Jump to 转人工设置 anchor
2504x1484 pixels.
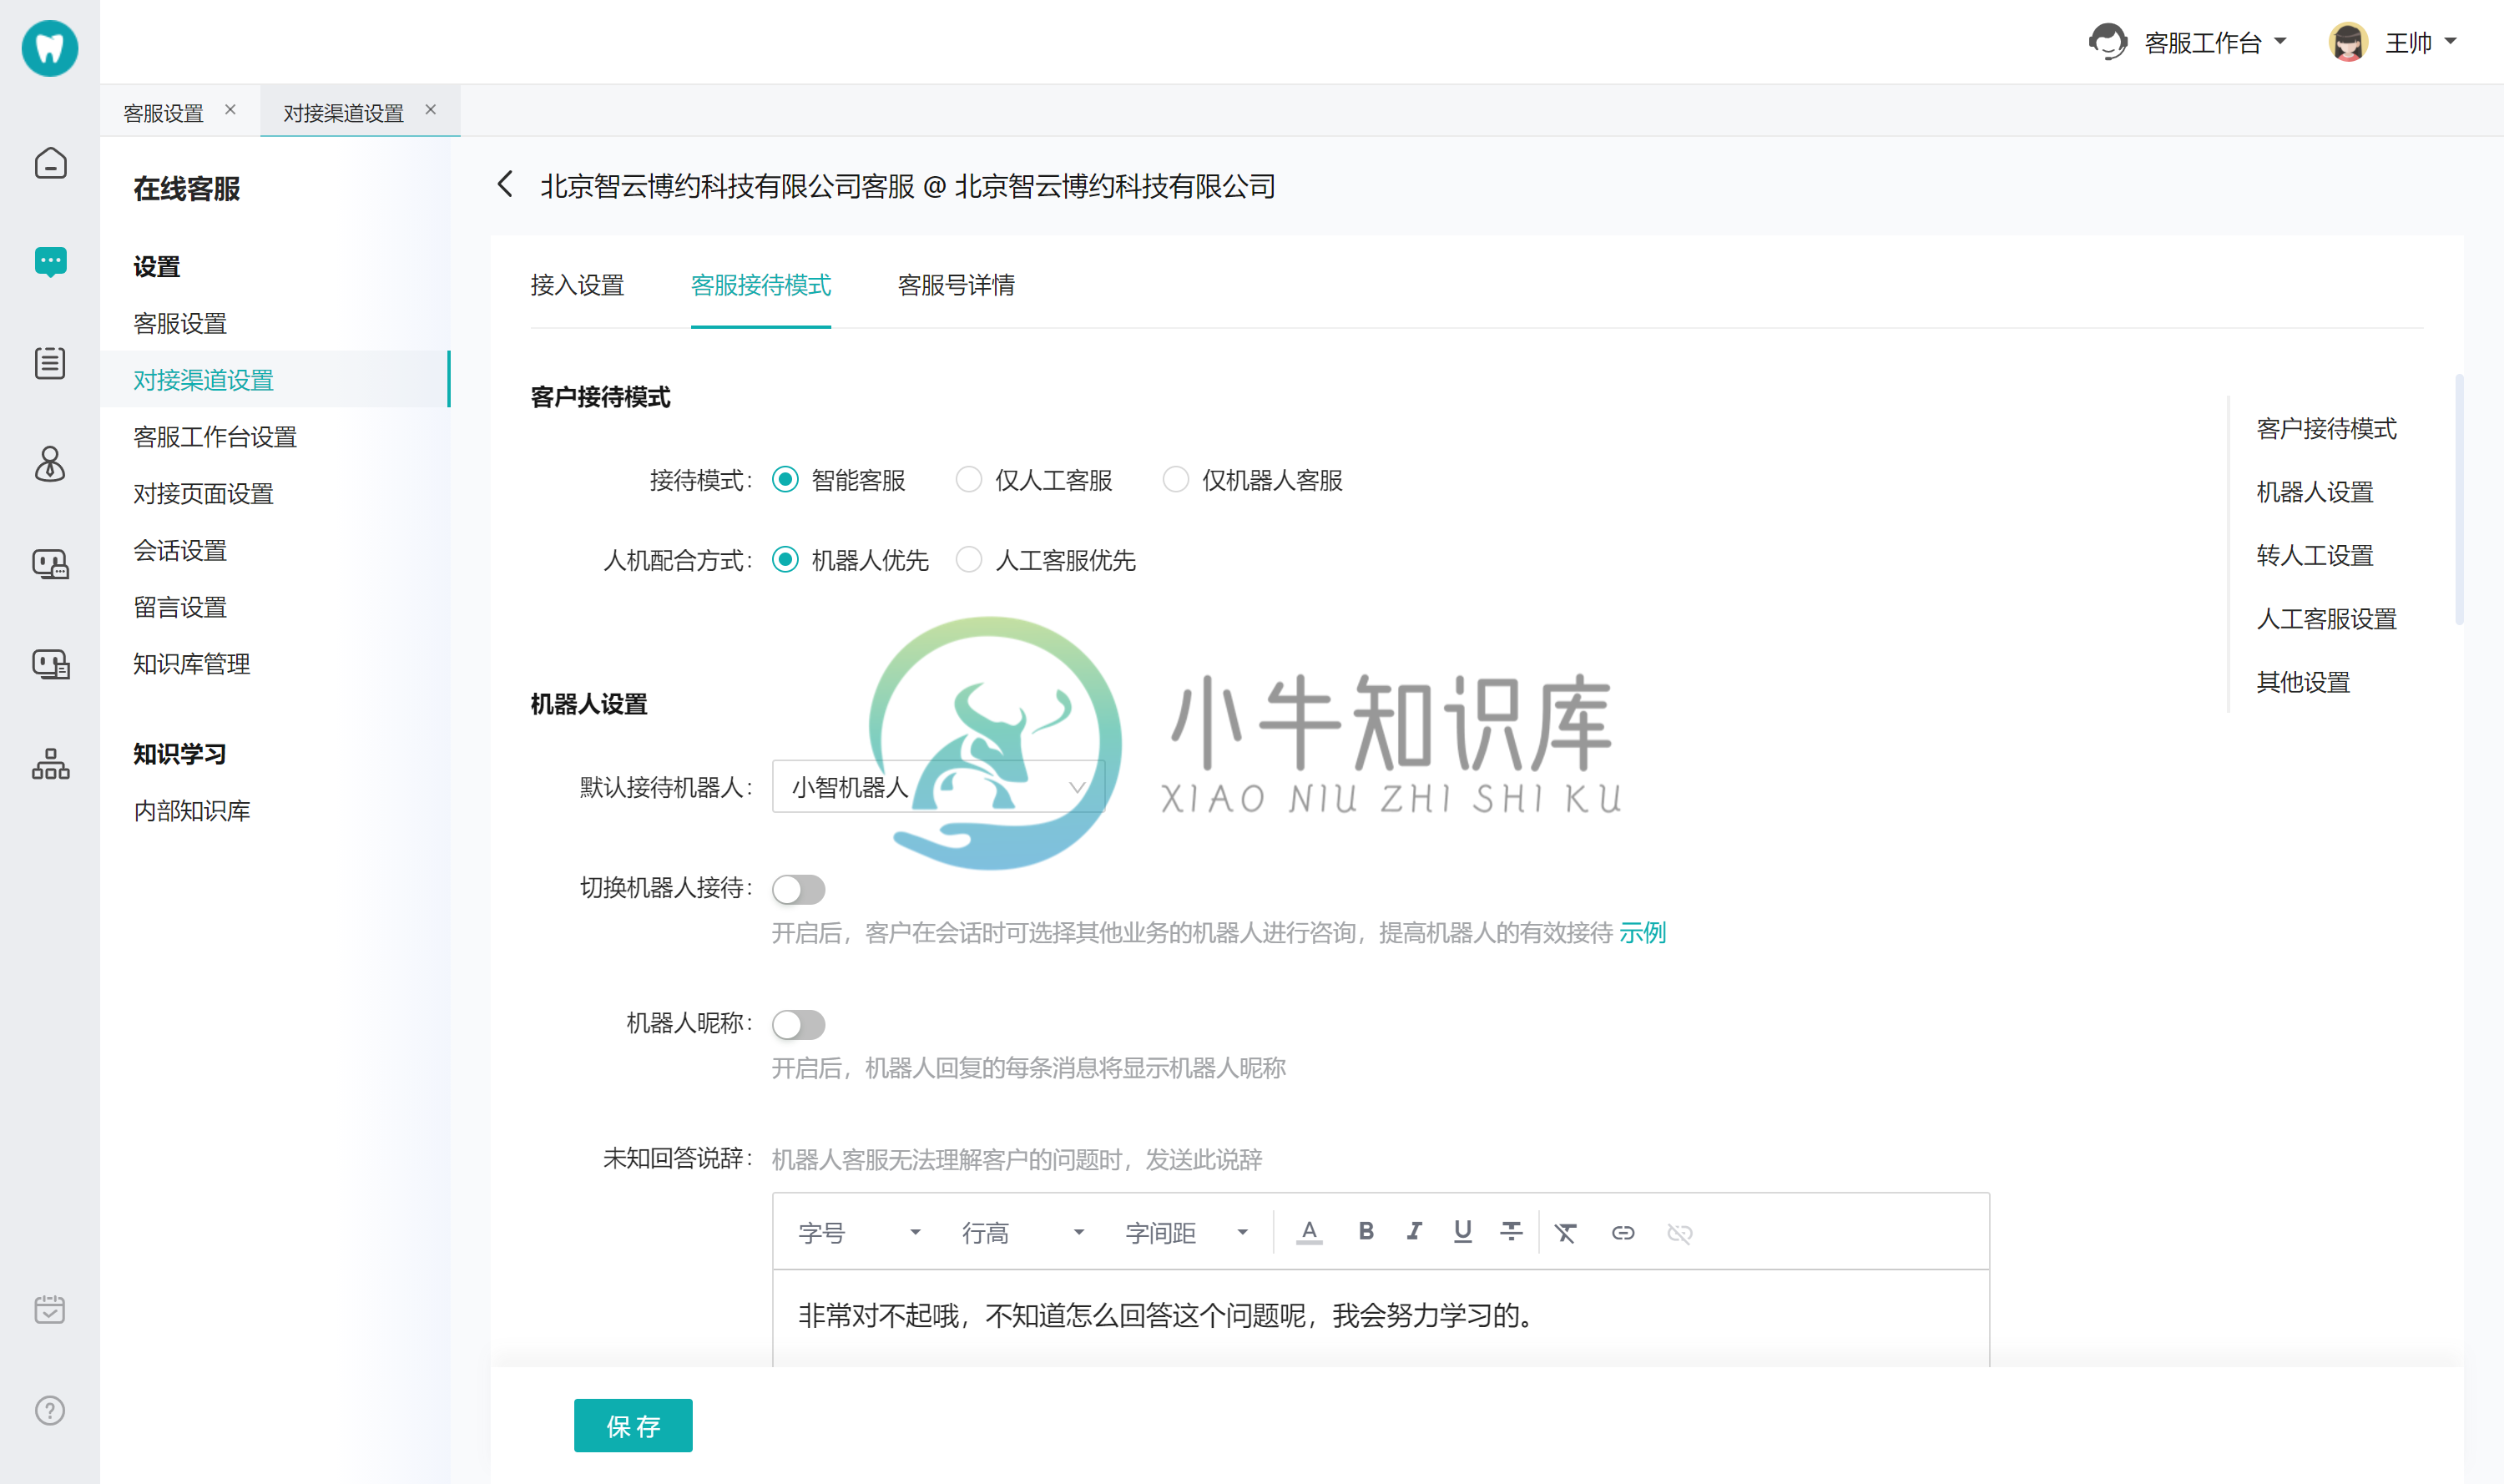[2315, 555]
